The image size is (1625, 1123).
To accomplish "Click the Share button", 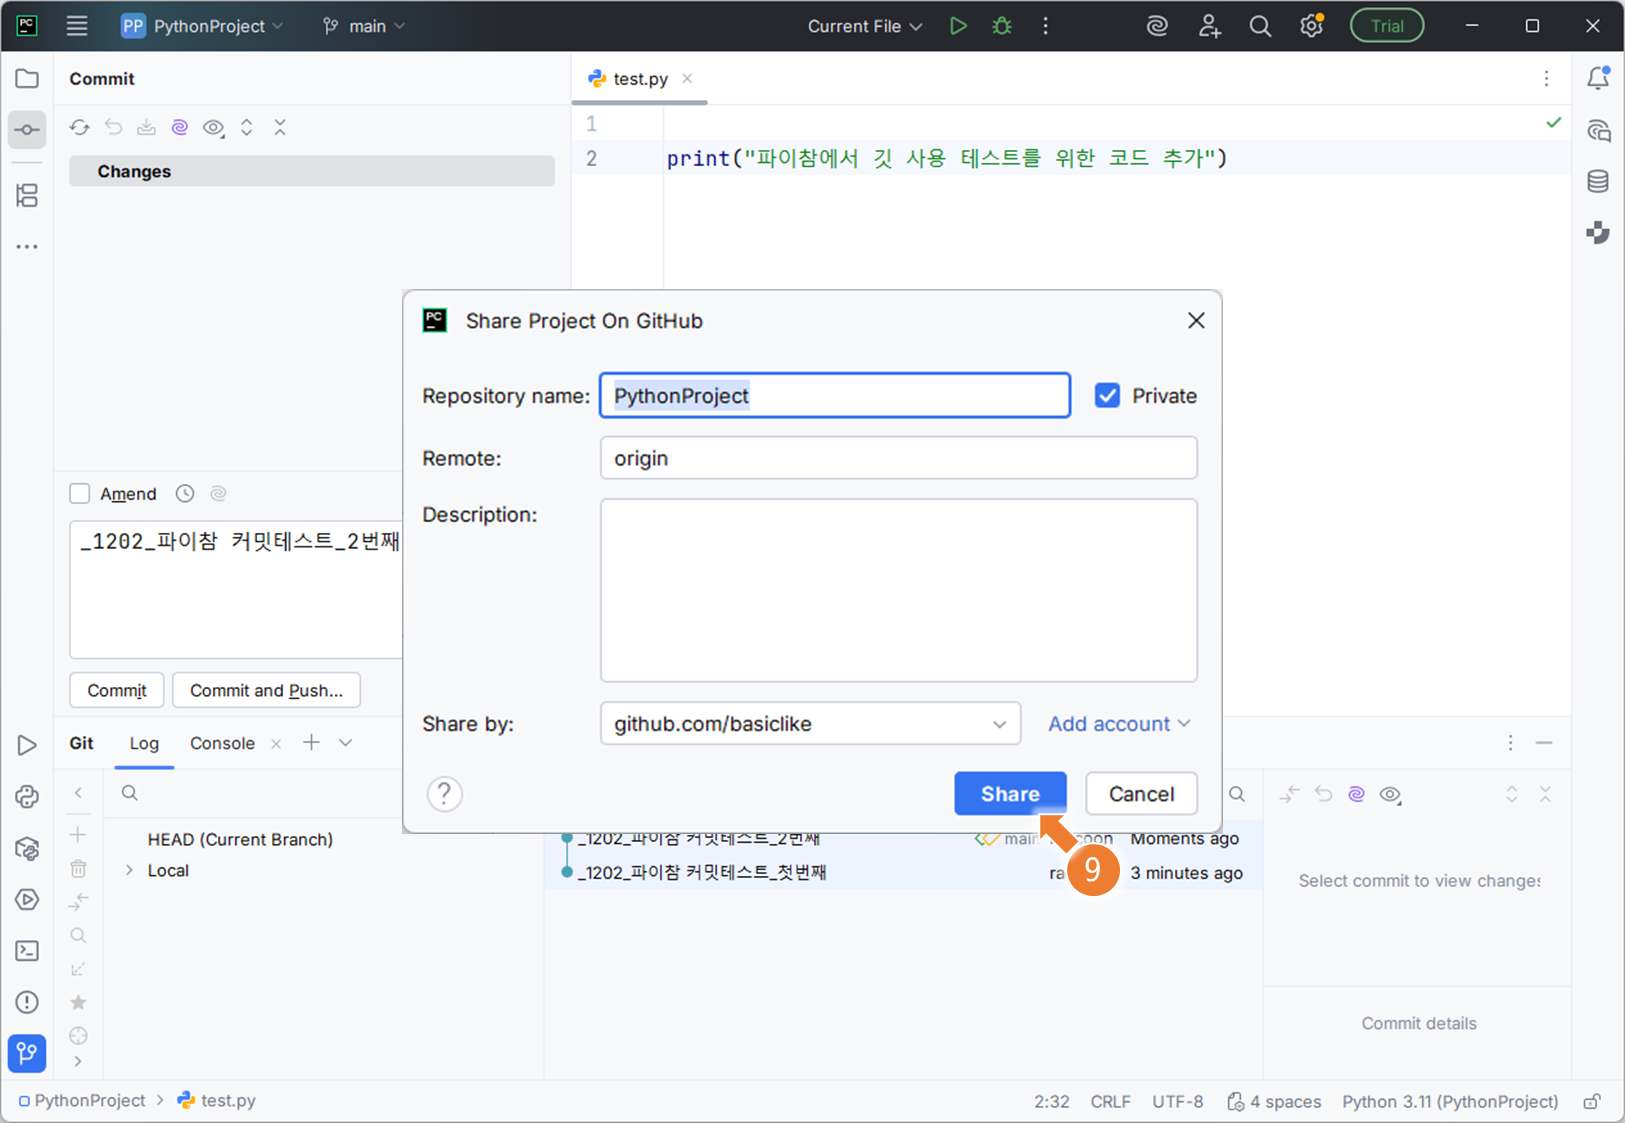I will [x=1010, y=794].
